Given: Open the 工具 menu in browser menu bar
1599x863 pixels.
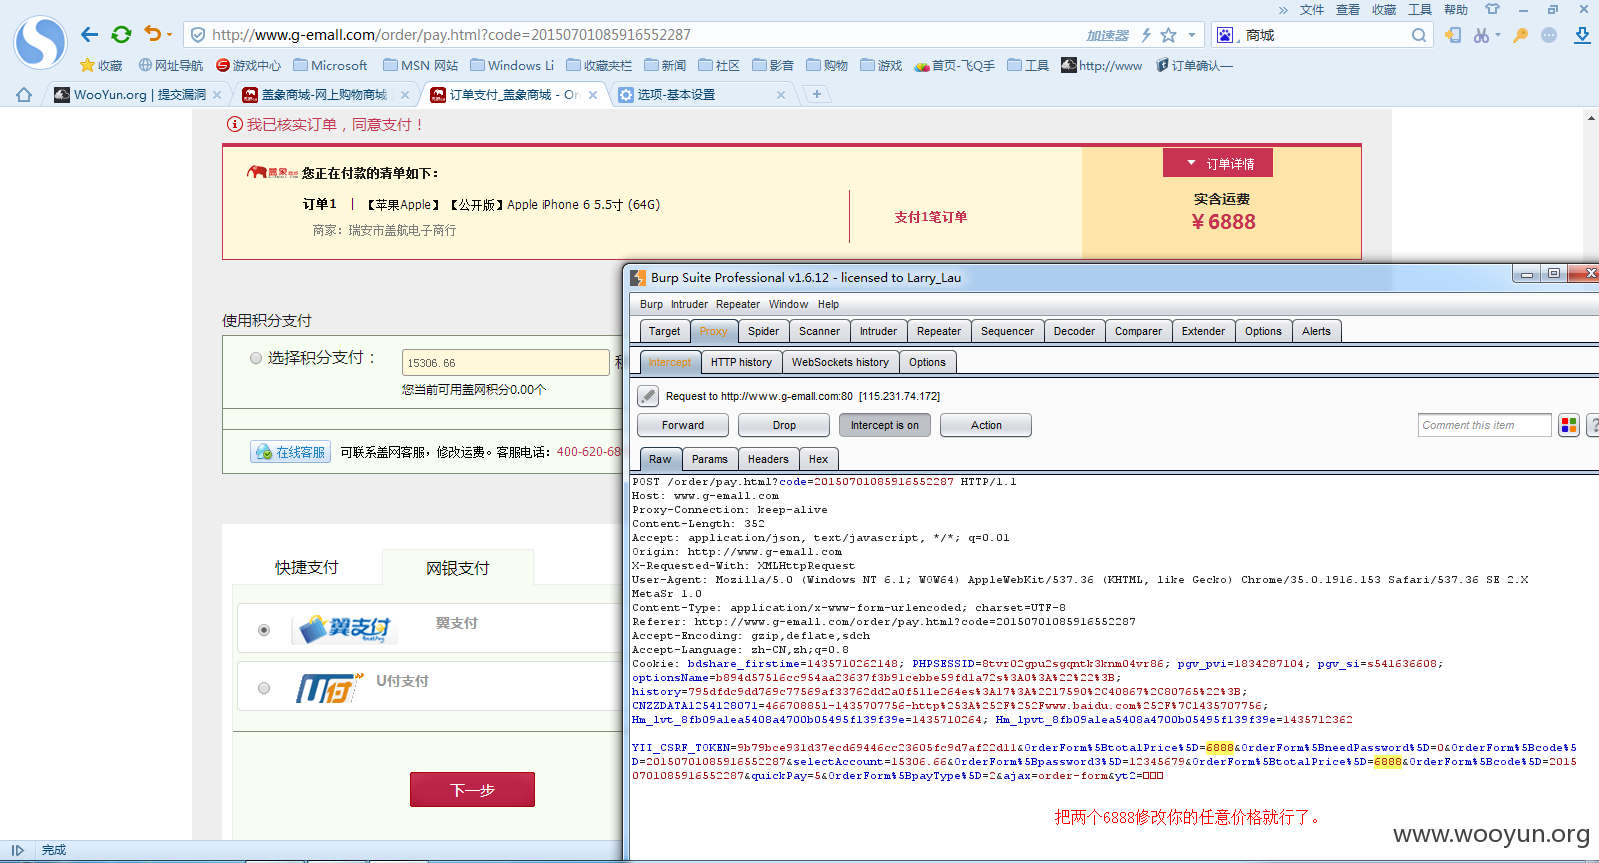Looking at the screenshot, I should point(1420,9).
